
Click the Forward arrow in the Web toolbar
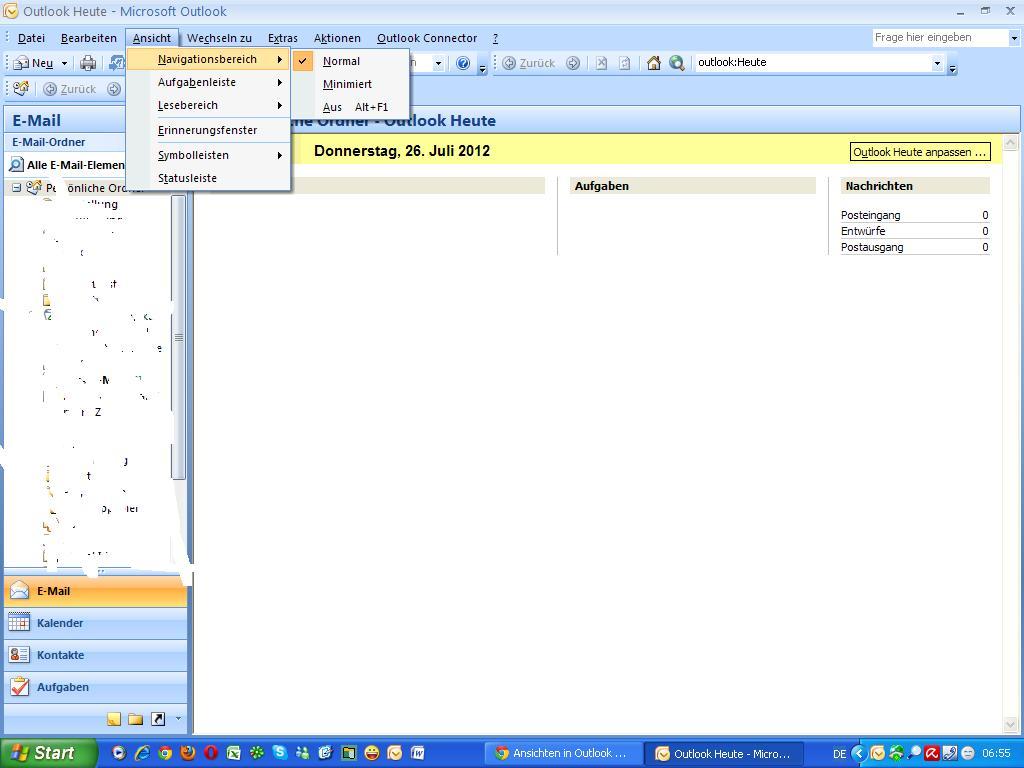(573, 63)
